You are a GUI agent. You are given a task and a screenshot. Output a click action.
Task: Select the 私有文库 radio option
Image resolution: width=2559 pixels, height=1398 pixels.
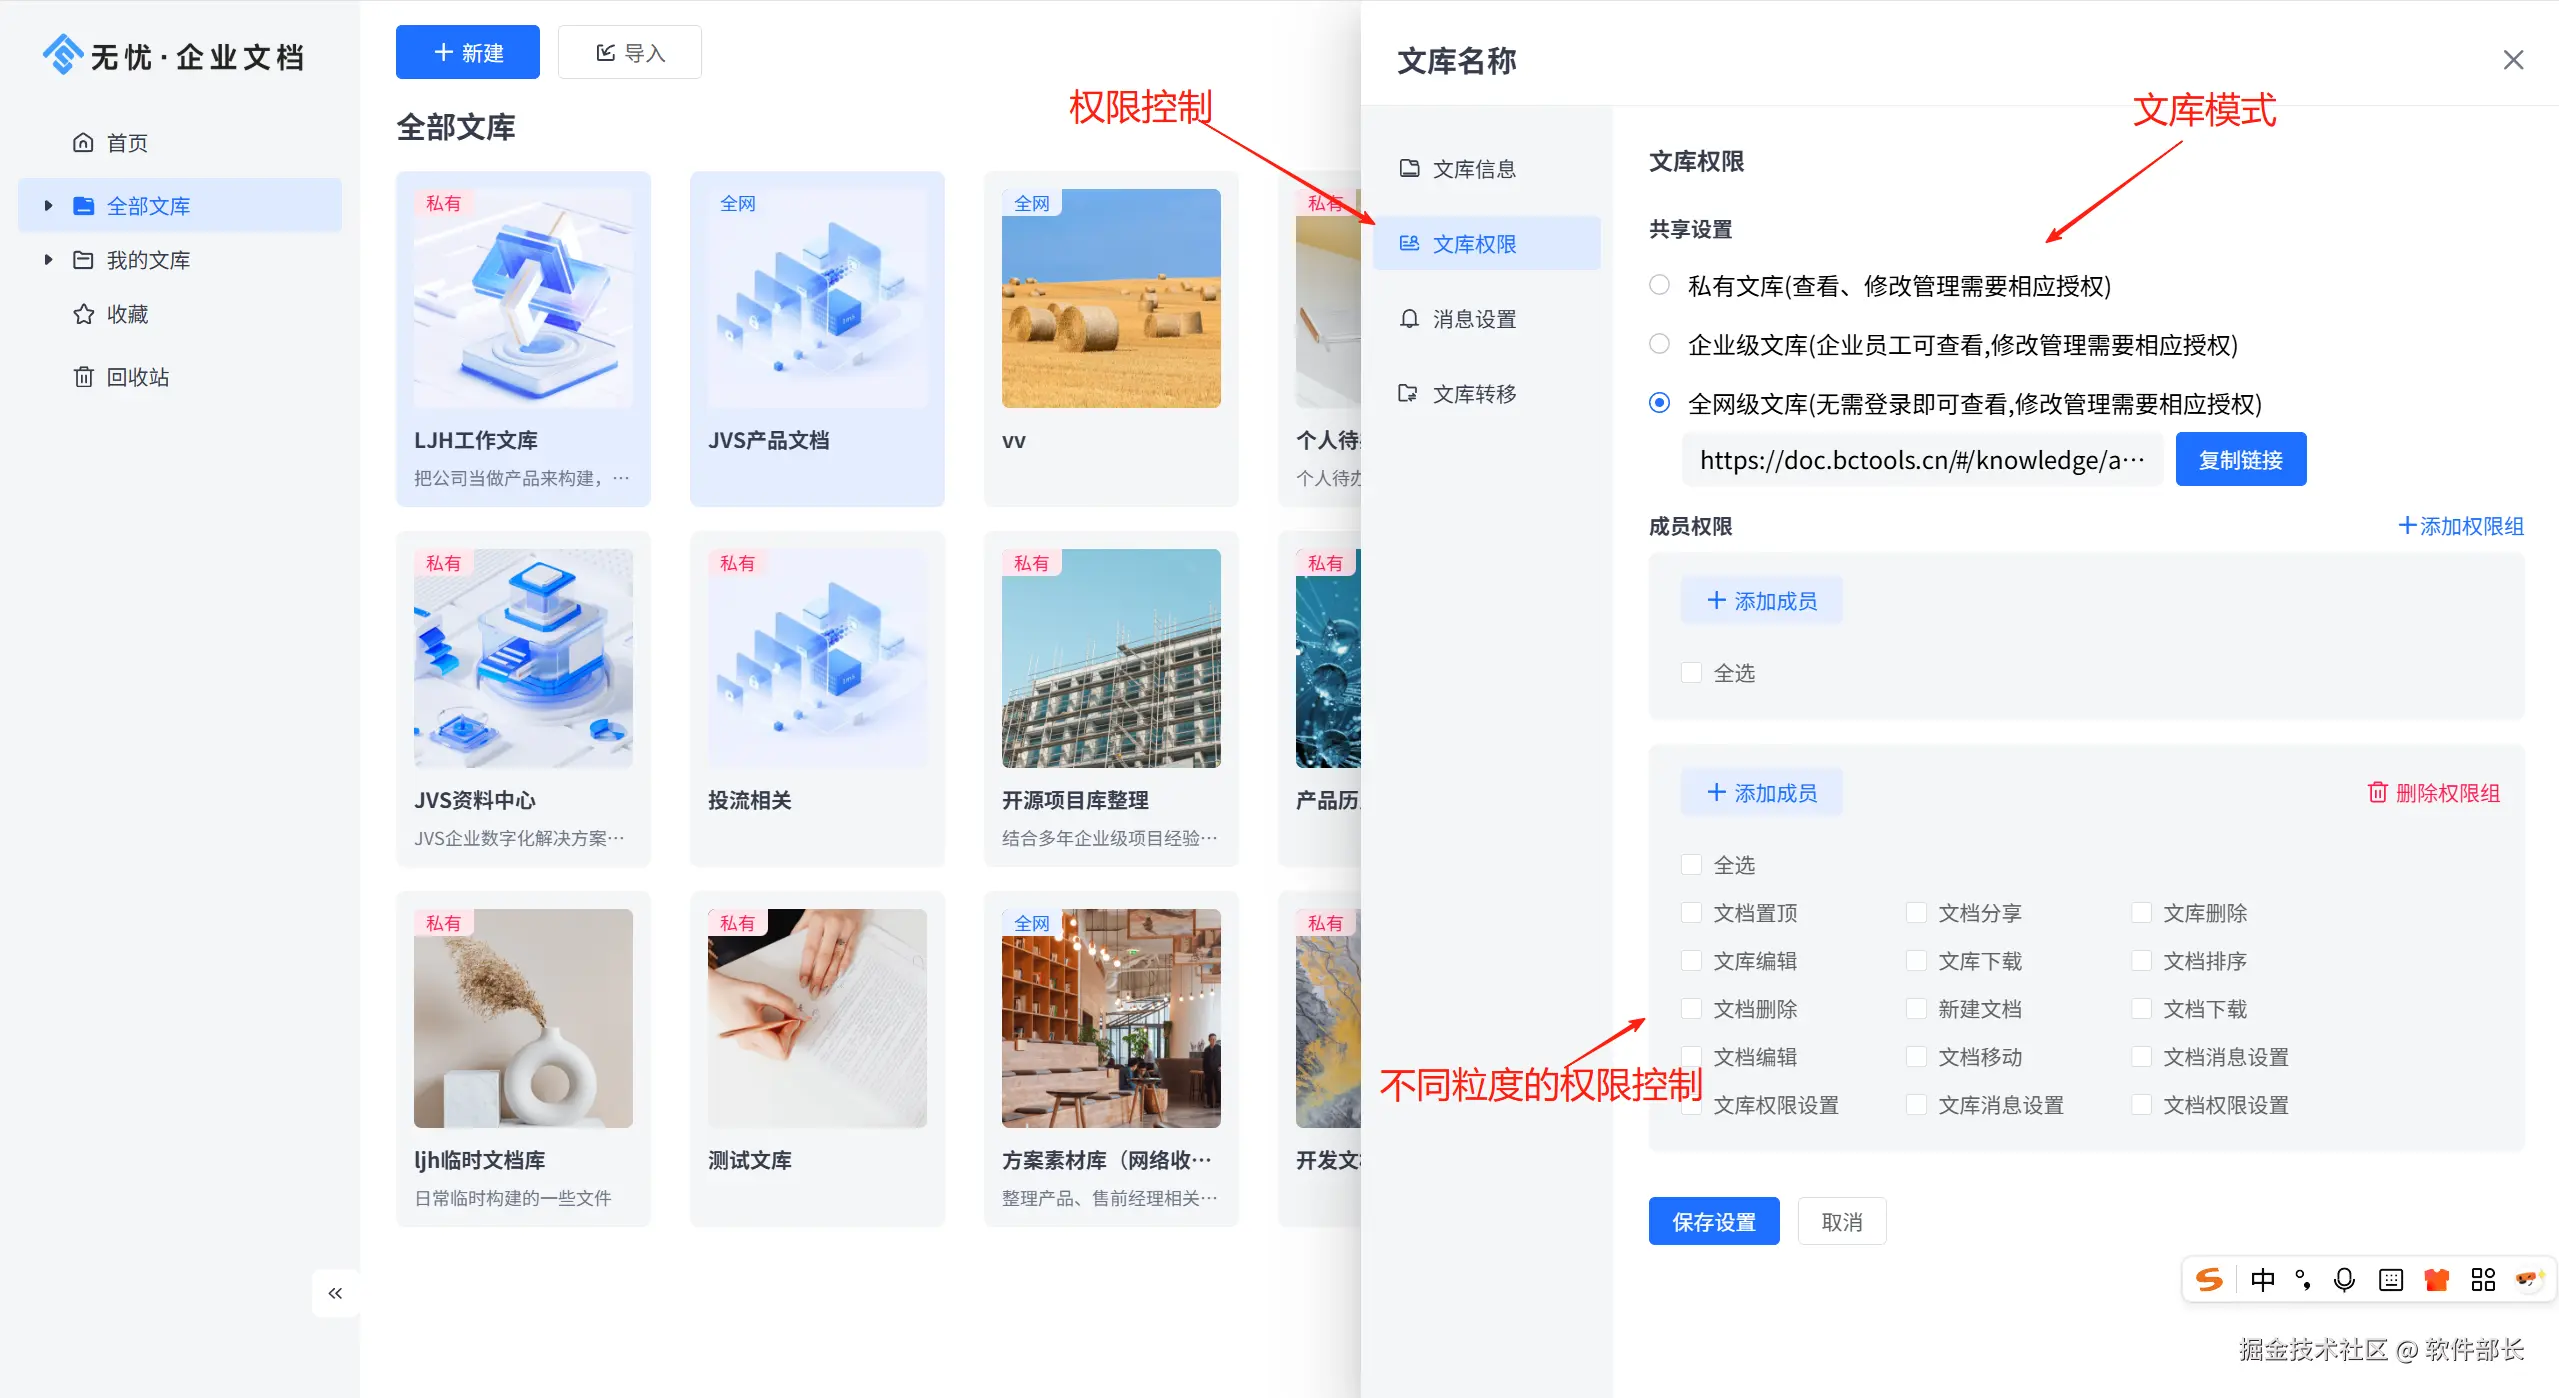point(1659,285)
